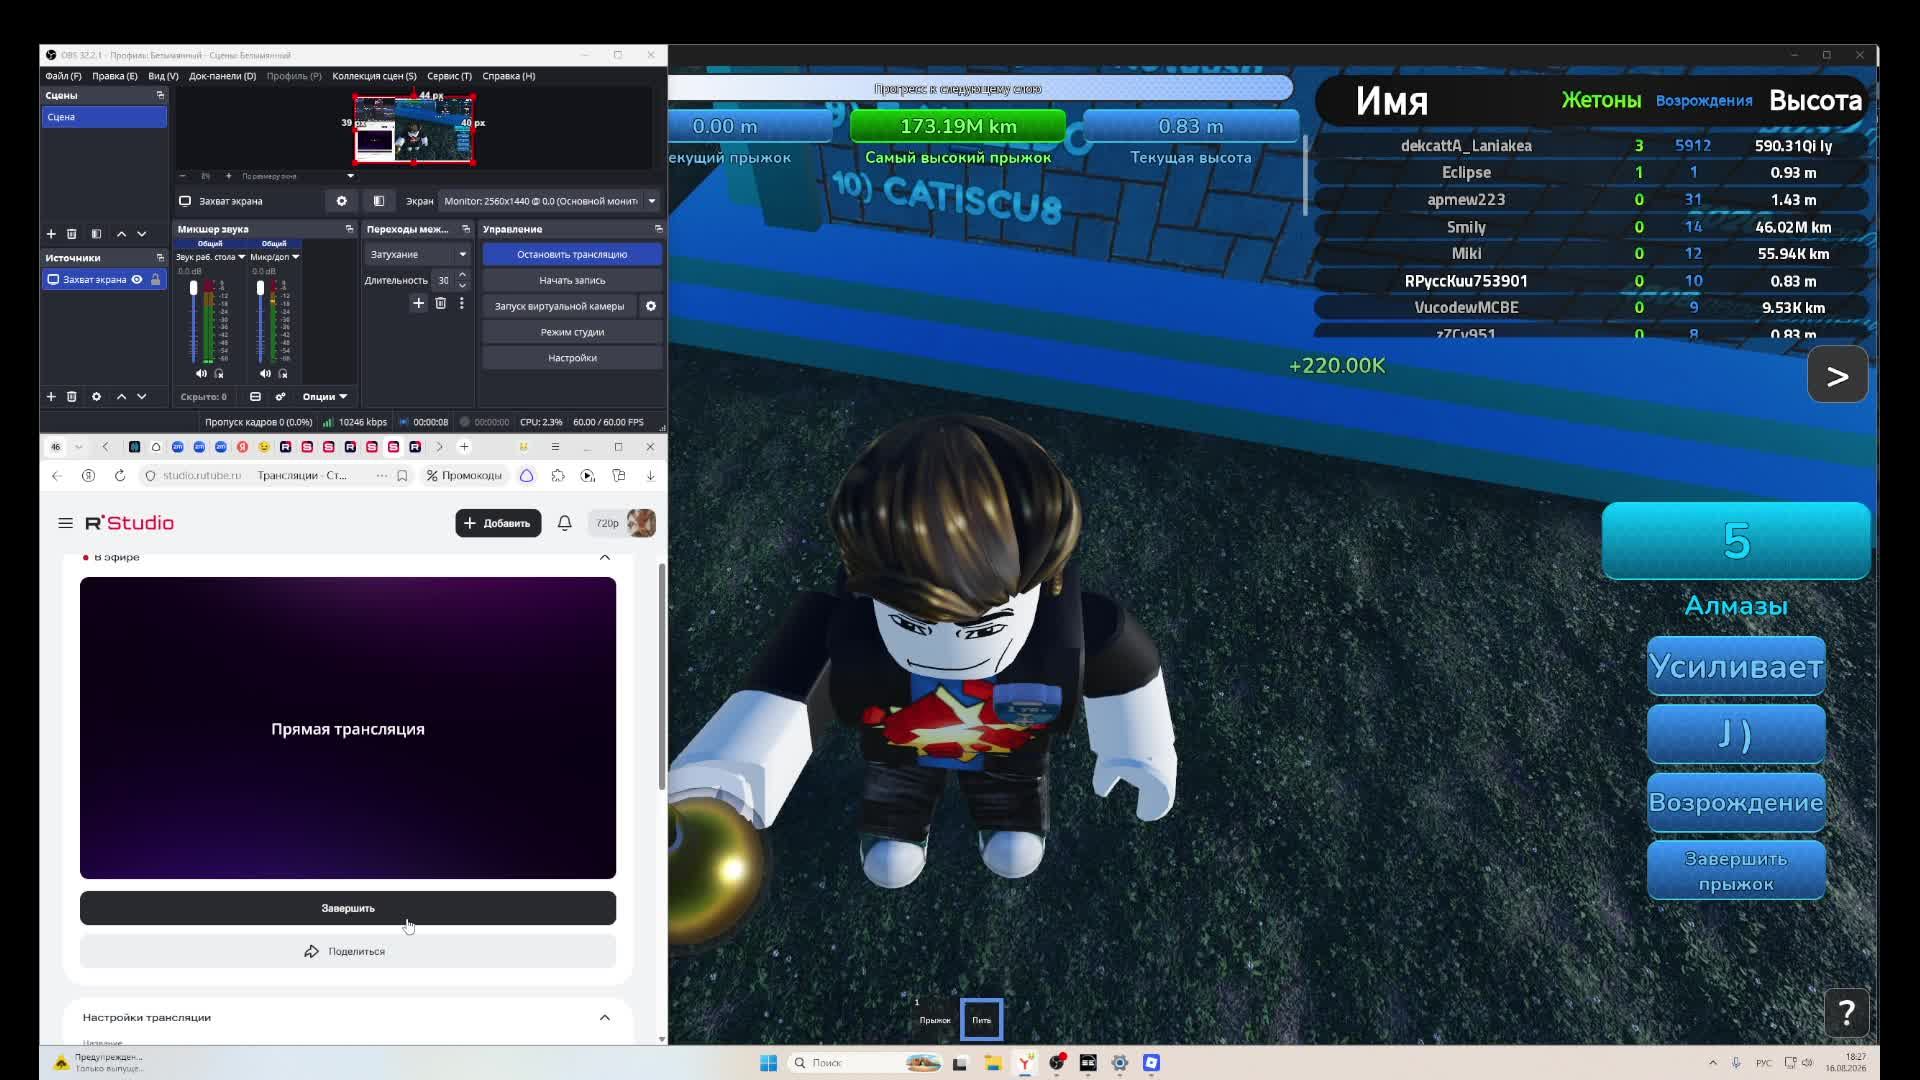Toggle OBS Режим студии
Screen dimensions: 1920x1080
tap(572, 332)
